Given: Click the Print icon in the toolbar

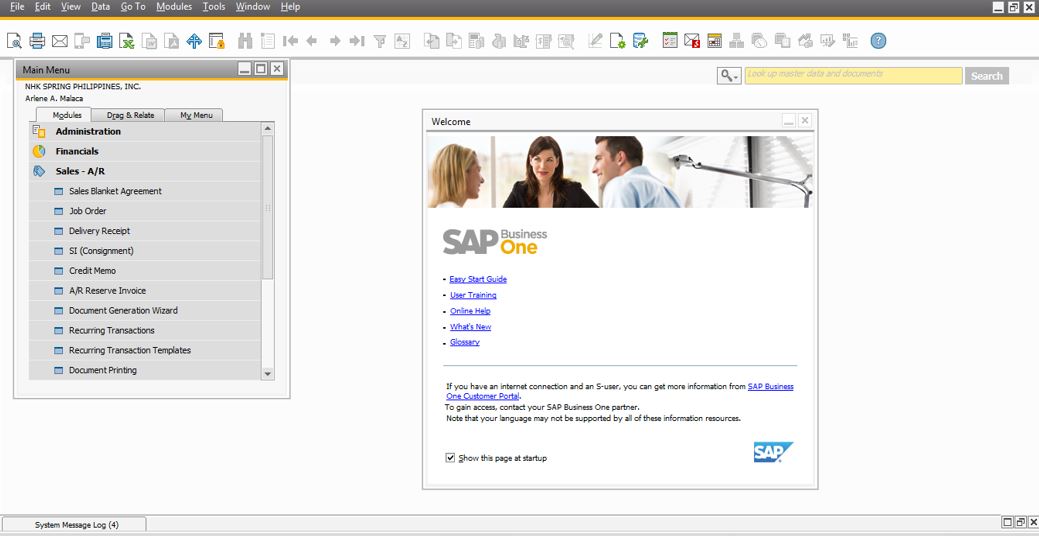Looking at the screenshot, I should click(37, 41).
